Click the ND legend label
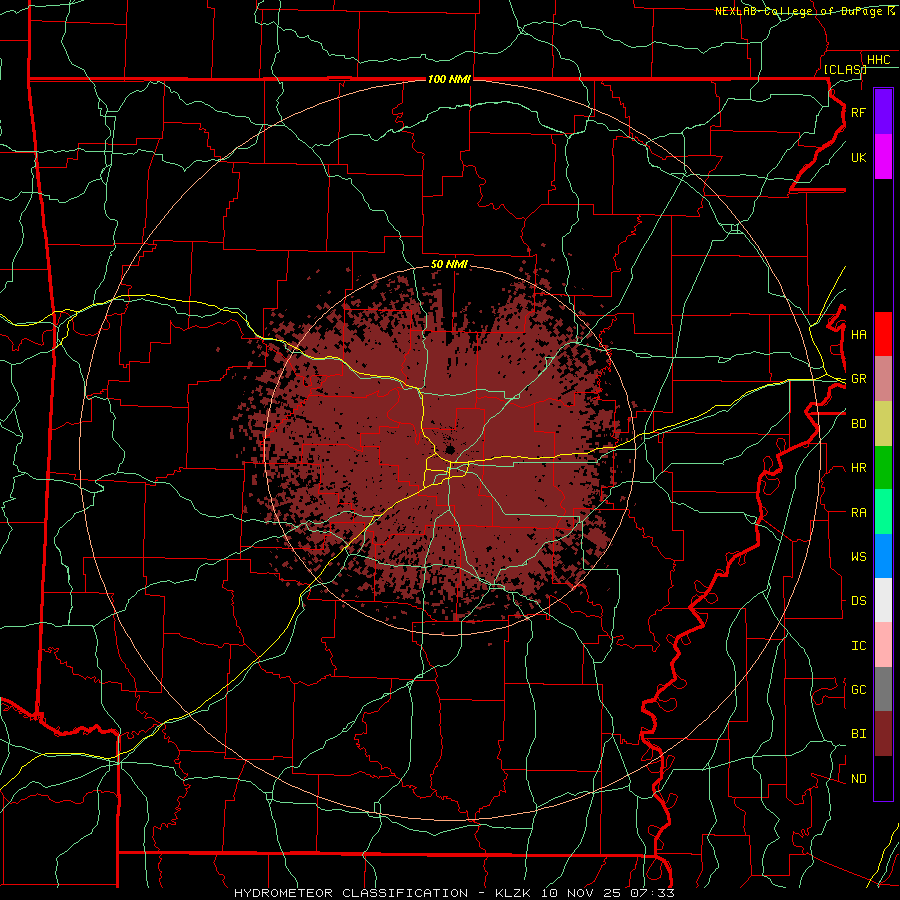 point(859,779)
